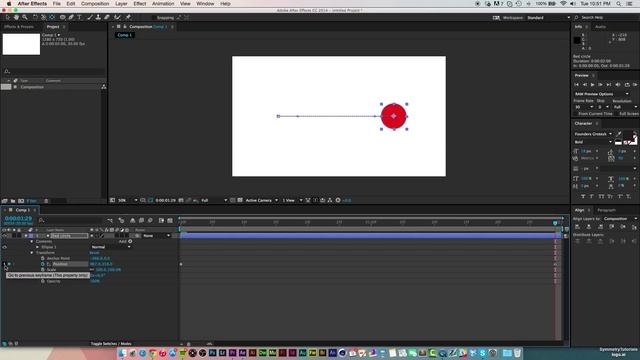
Task: Select the Eraser tool
Action: coord(107,17)
